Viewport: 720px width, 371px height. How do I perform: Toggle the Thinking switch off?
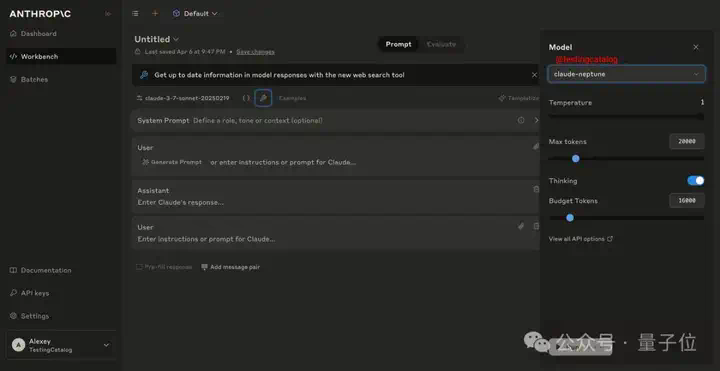pyautogui.click(x=696, y=181)
